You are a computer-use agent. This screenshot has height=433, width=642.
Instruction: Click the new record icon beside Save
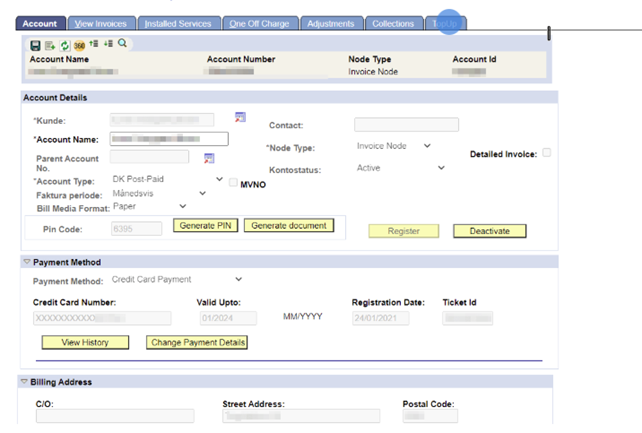[x=50, y=45]
